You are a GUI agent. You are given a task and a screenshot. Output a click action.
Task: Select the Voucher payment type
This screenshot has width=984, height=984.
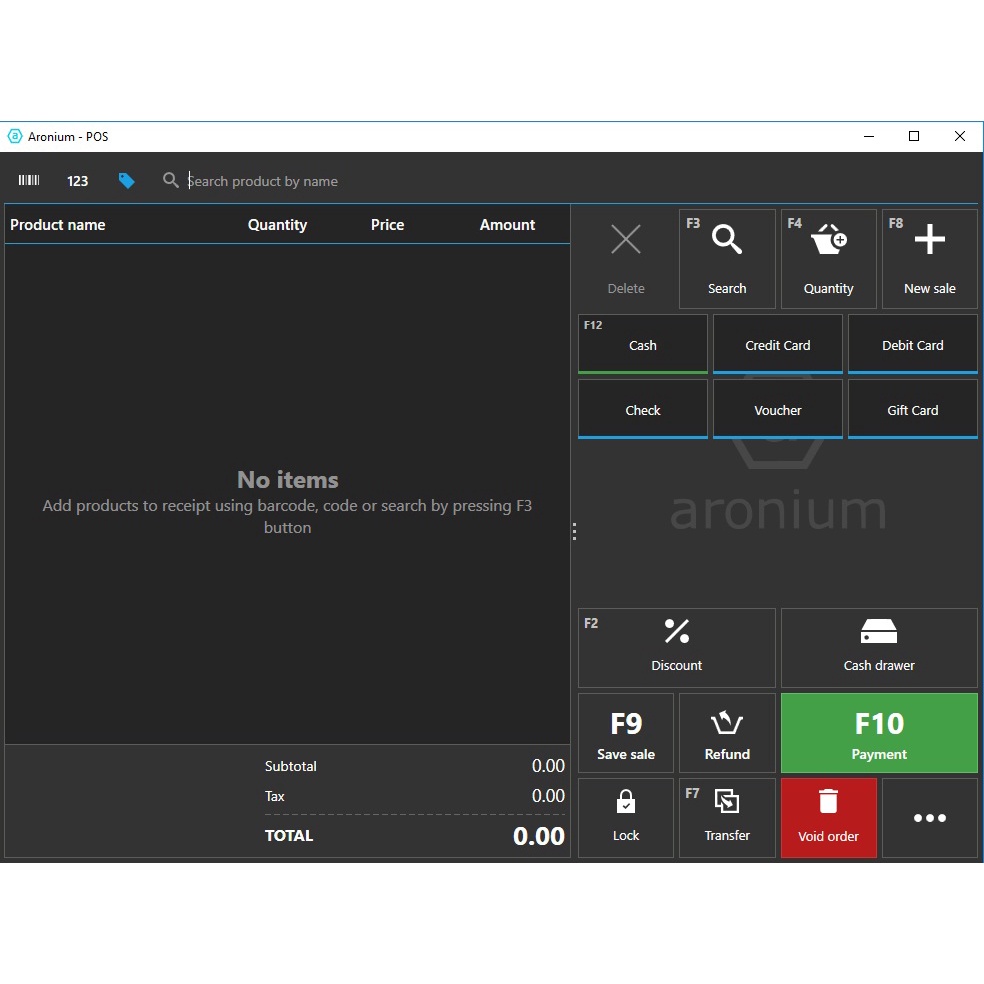[x=777, y=409]
